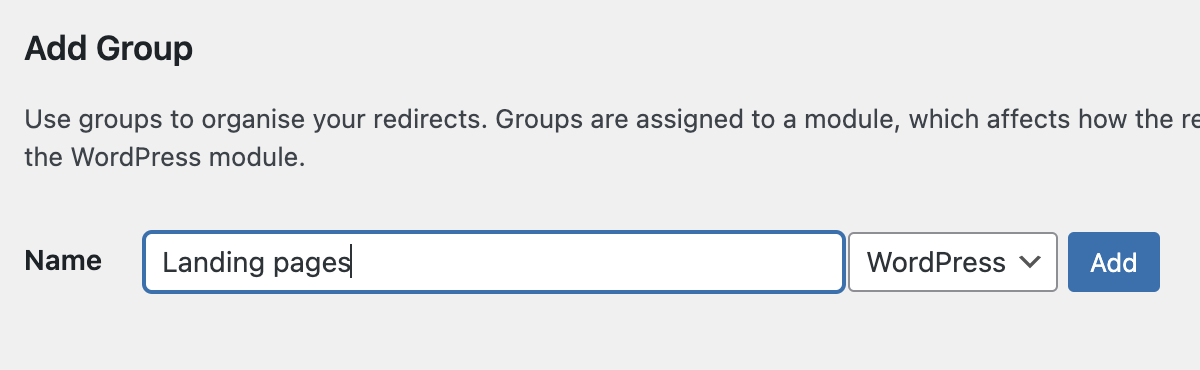Submit the new group with Add
The image size is (1200, 370).
point(1113,262)
